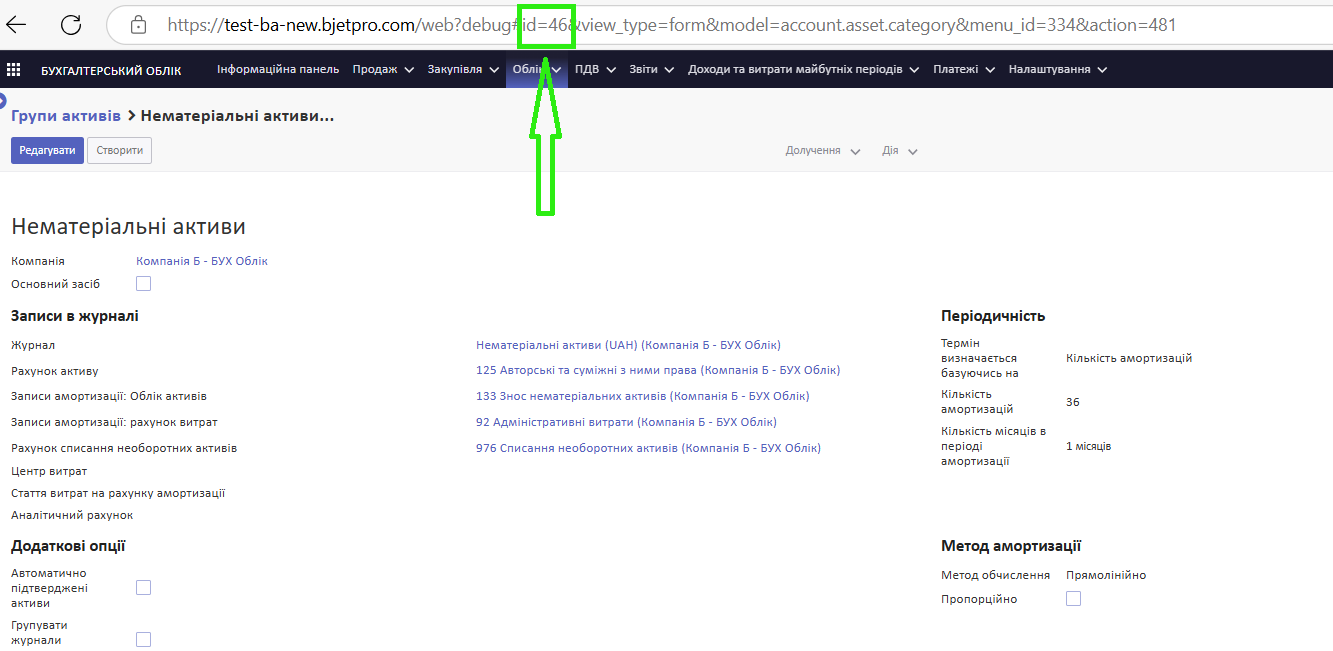Image resolution: width=1333 pixels, height=651 pixels.
Task: Click the Записи в журналі section heading
Action: (75, 316)
